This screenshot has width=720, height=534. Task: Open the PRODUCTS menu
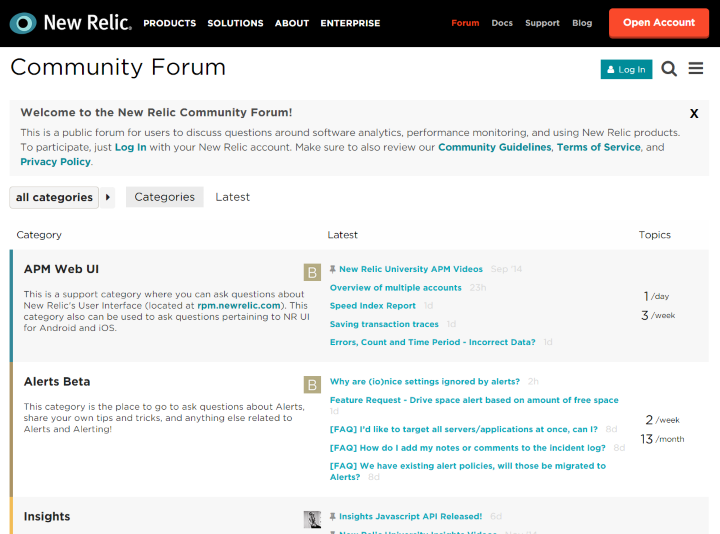click(169, 23)
